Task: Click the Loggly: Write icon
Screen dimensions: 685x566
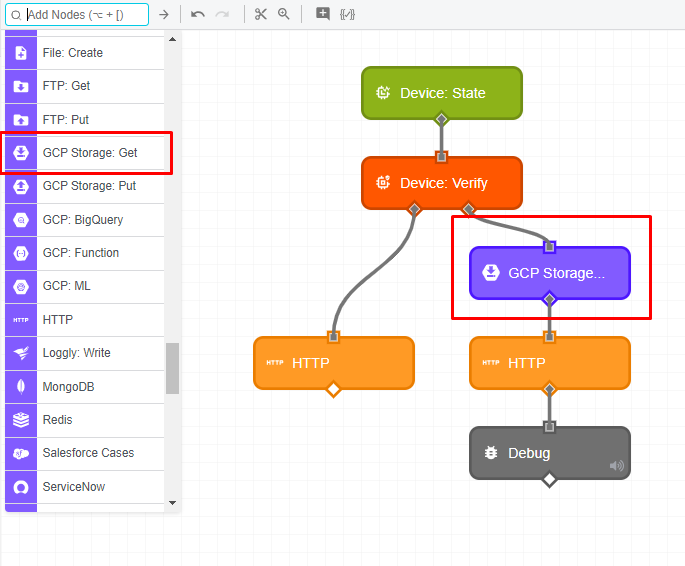Action: pos(21,353)
